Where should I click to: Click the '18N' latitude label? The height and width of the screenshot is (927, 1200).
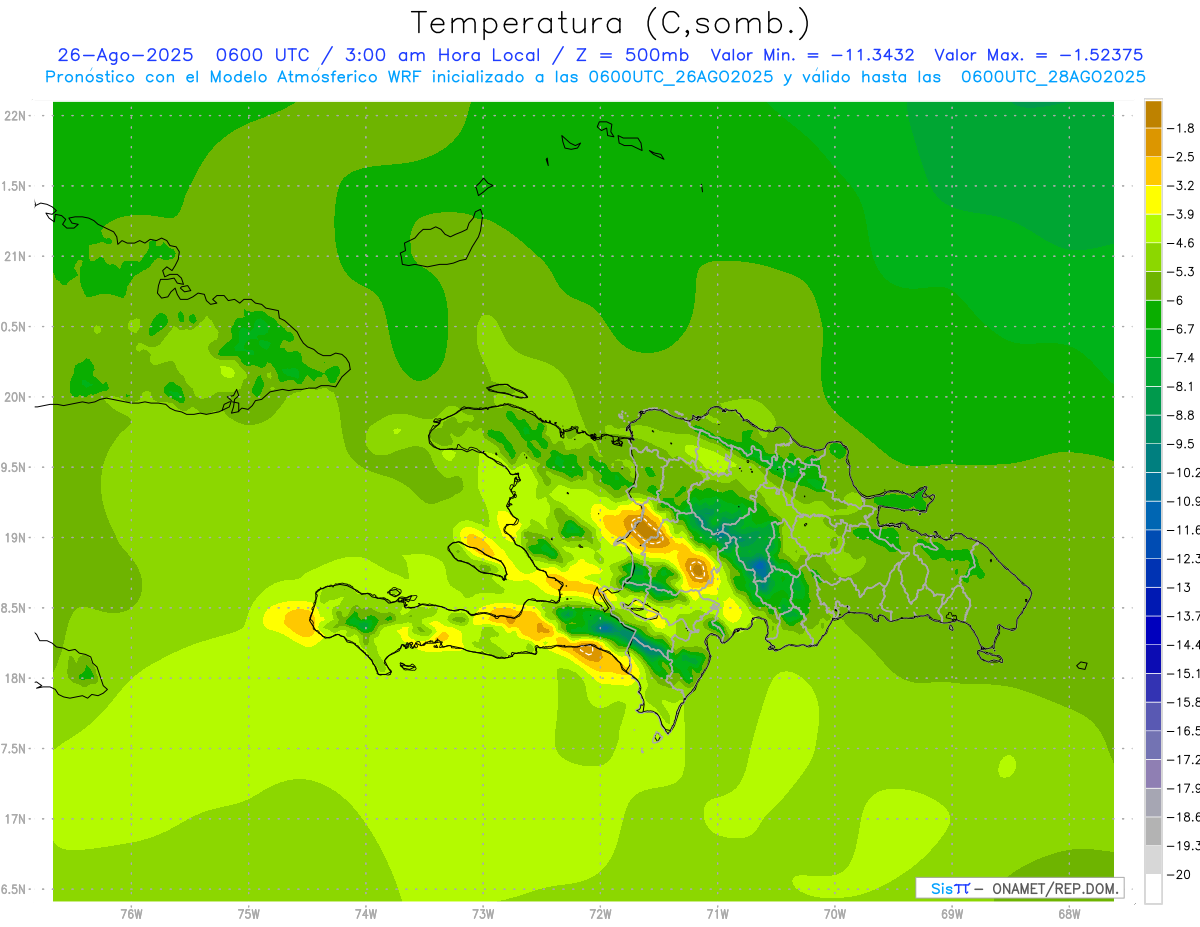click(x=14, y=678)
